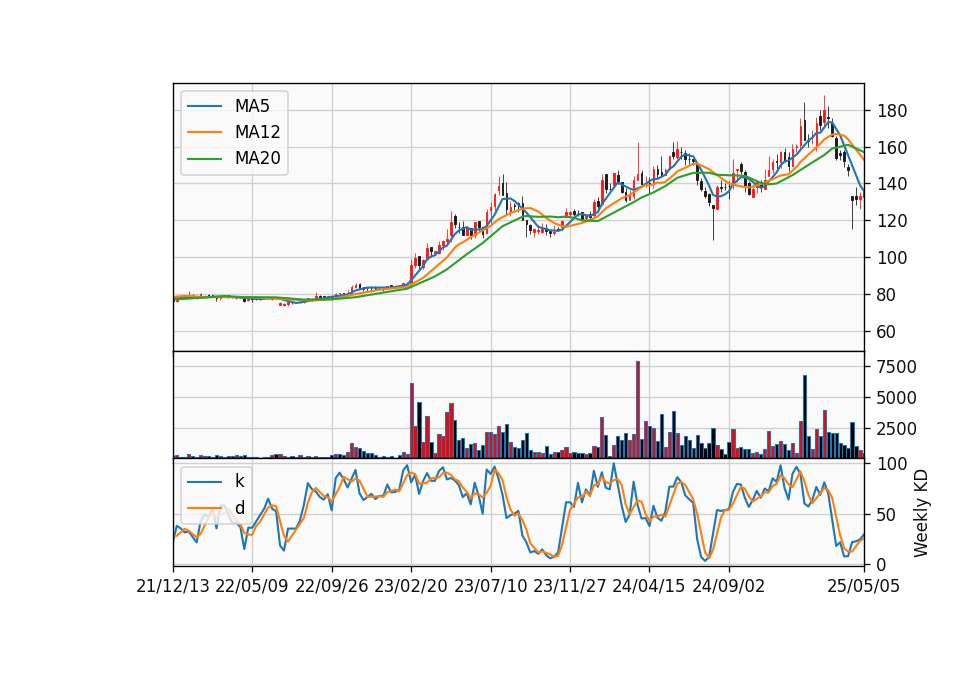
Task: Click the tallest volume bar near 24/04
Action: click(x=638, y=410)
